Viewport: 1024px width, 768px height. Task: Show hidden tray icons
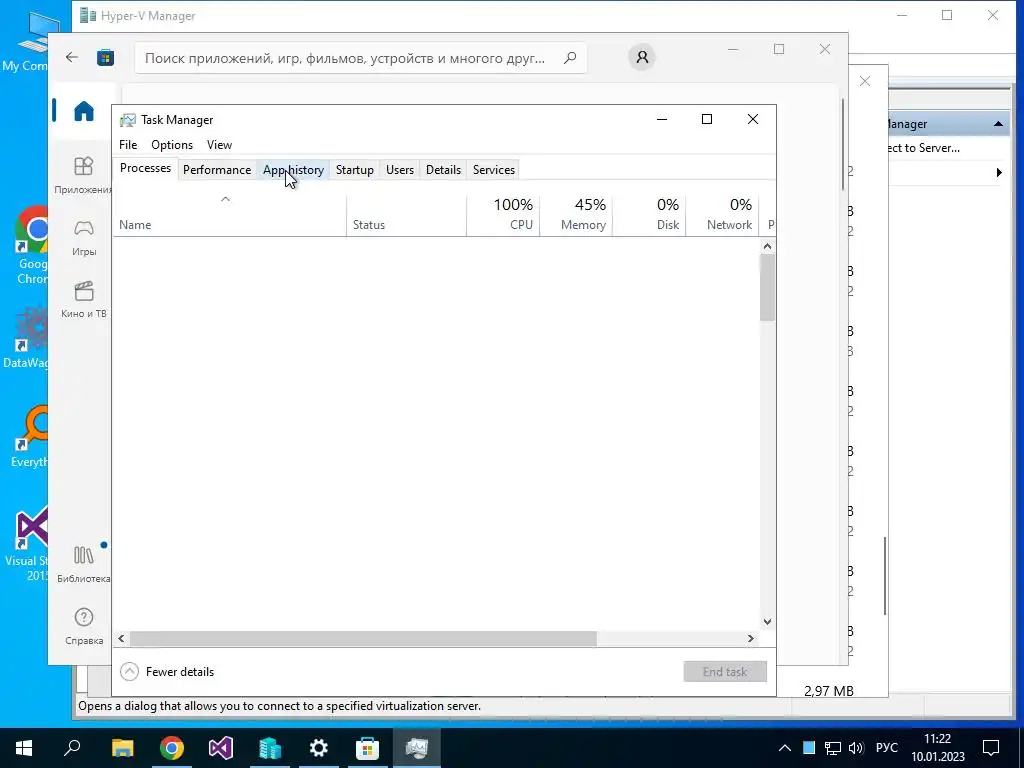click(785, 748)
